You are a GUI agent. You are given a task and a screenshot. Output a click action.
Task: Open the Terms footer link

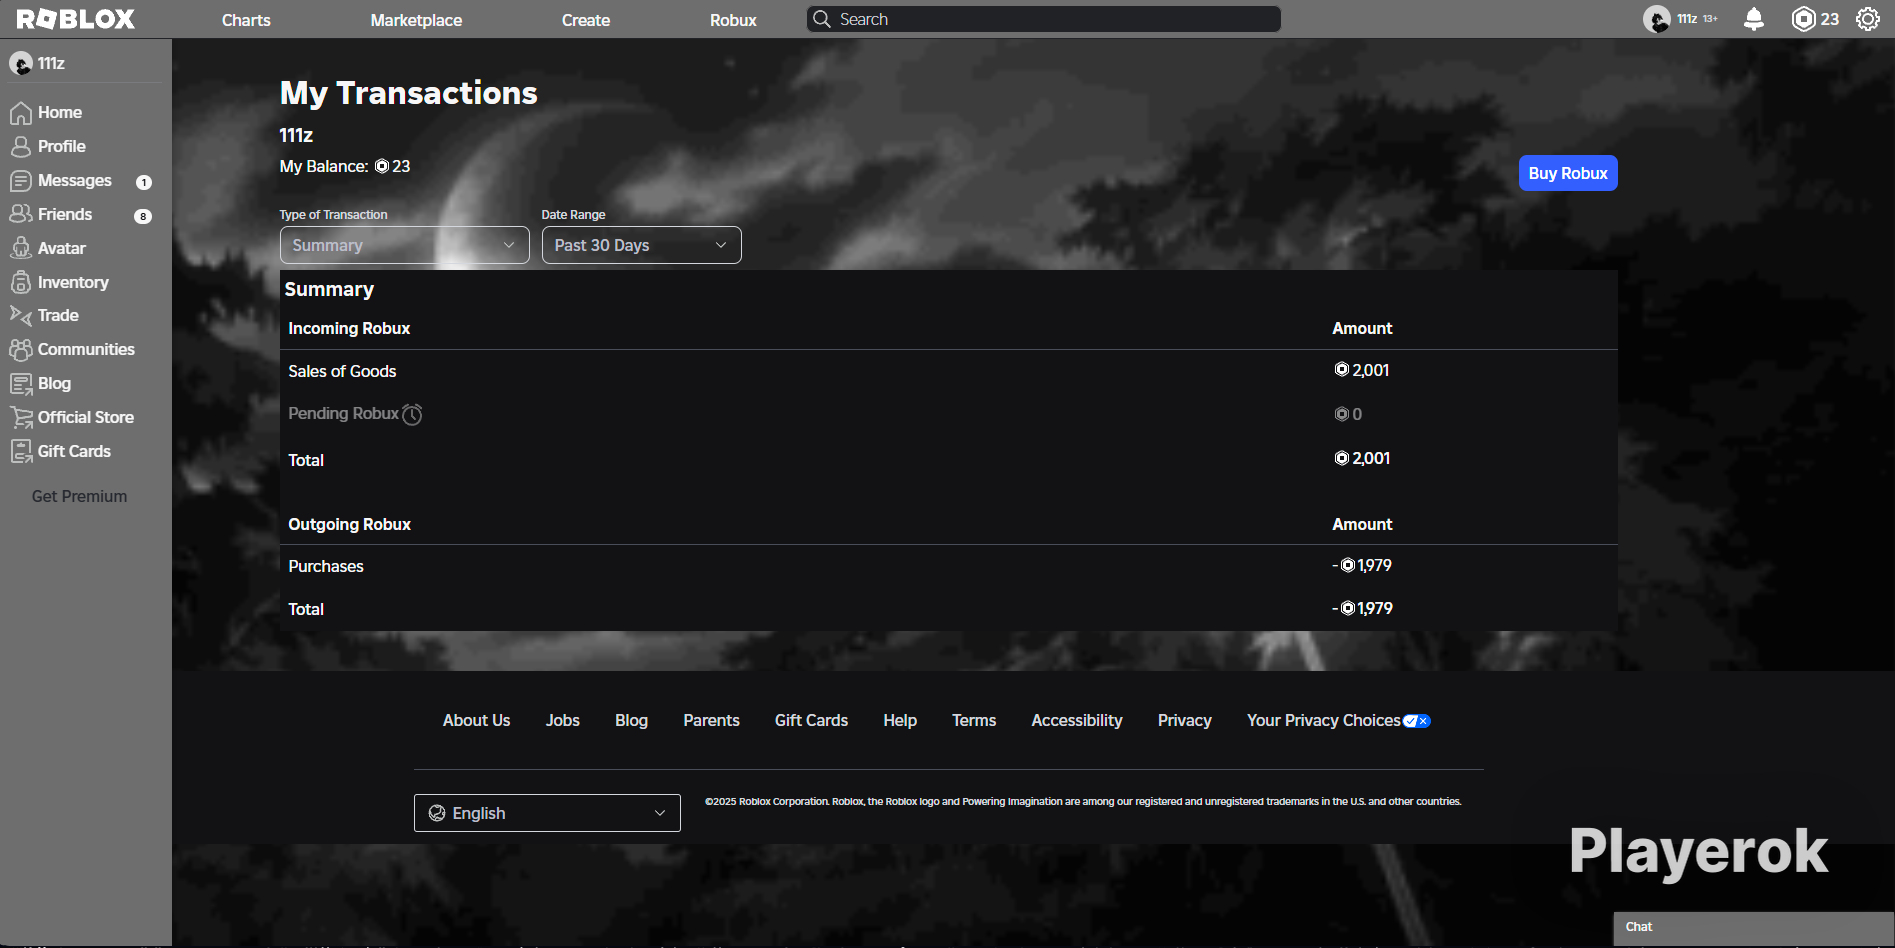[x=974, y=720]
